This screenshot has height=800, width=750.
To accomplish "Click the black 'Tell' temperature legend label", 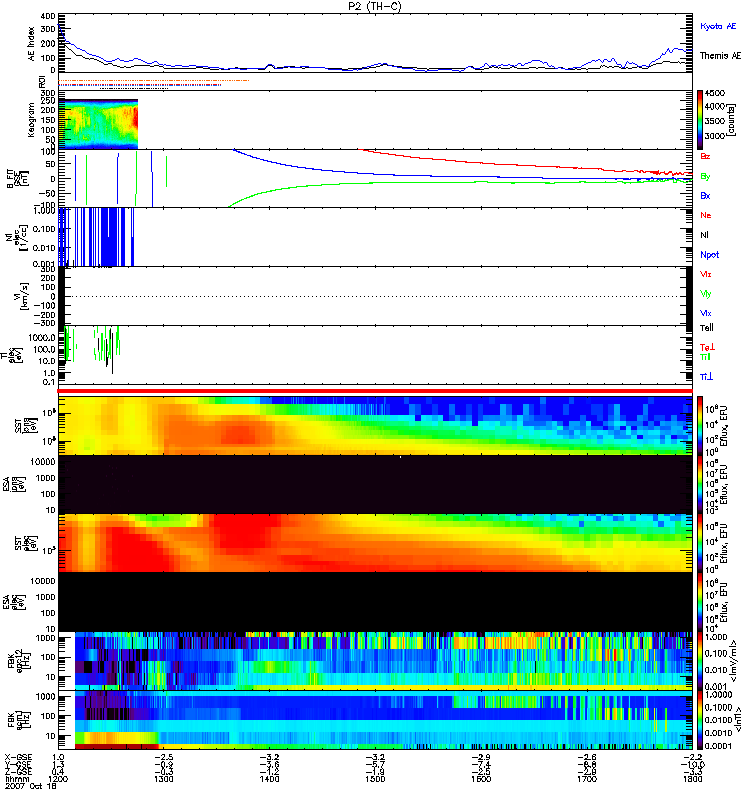I will coord(707,328).
